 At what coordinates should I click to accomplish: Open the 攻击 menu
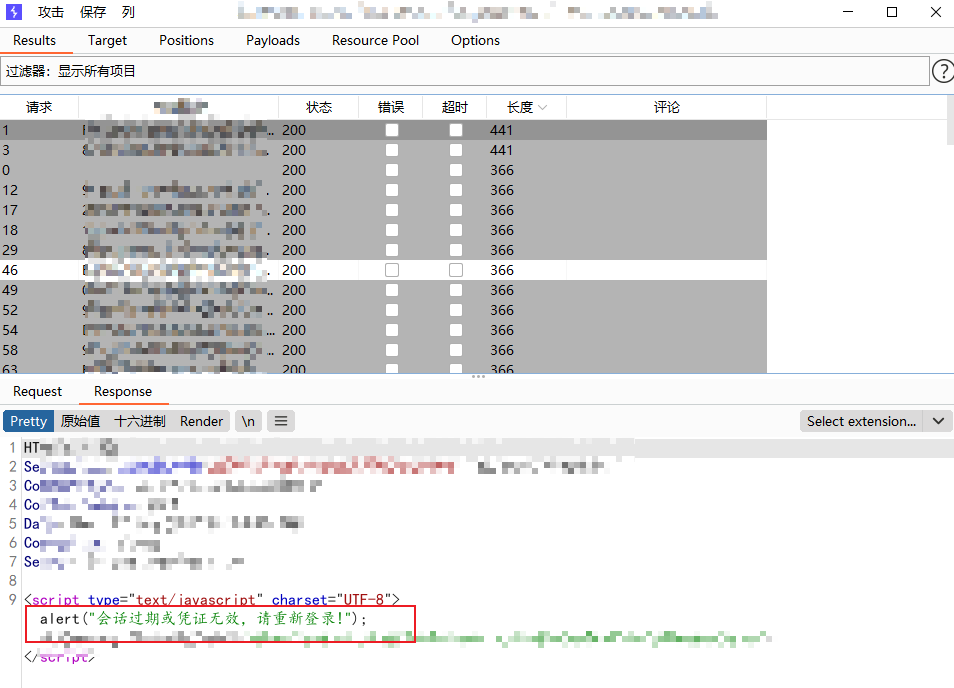[x=51, y=13]
